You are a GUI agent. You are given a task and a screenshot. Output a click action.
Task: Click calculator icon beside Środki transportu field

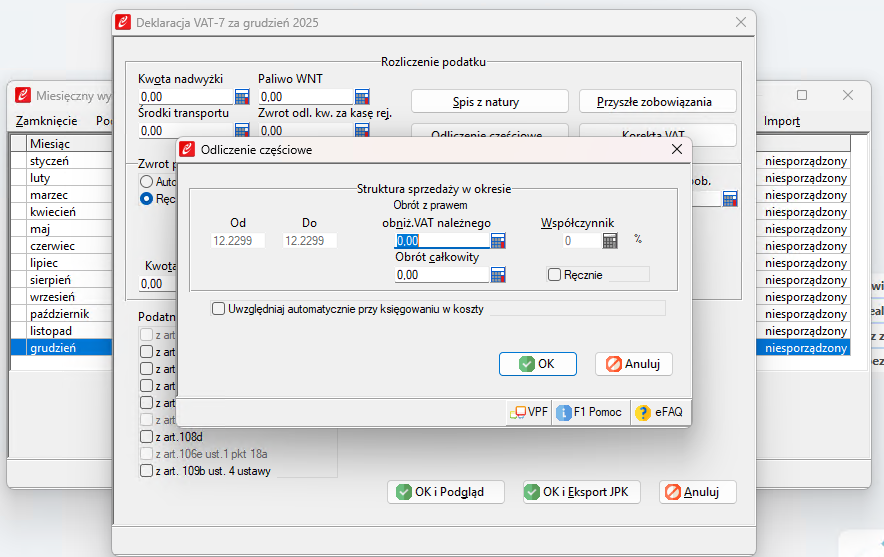pyautogui.click(x=242, y=131)
